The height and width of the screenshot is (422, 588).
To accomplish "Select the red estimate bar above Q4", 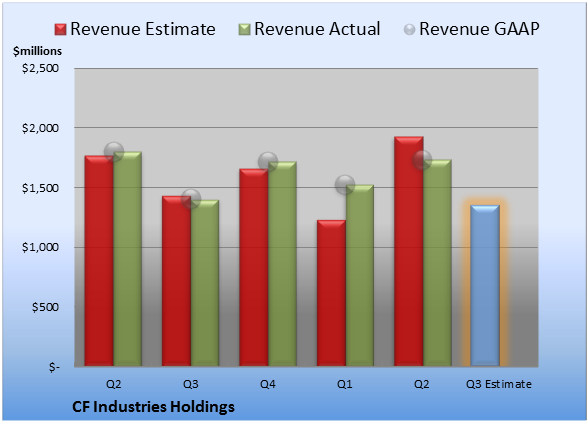I will (254, 267).
